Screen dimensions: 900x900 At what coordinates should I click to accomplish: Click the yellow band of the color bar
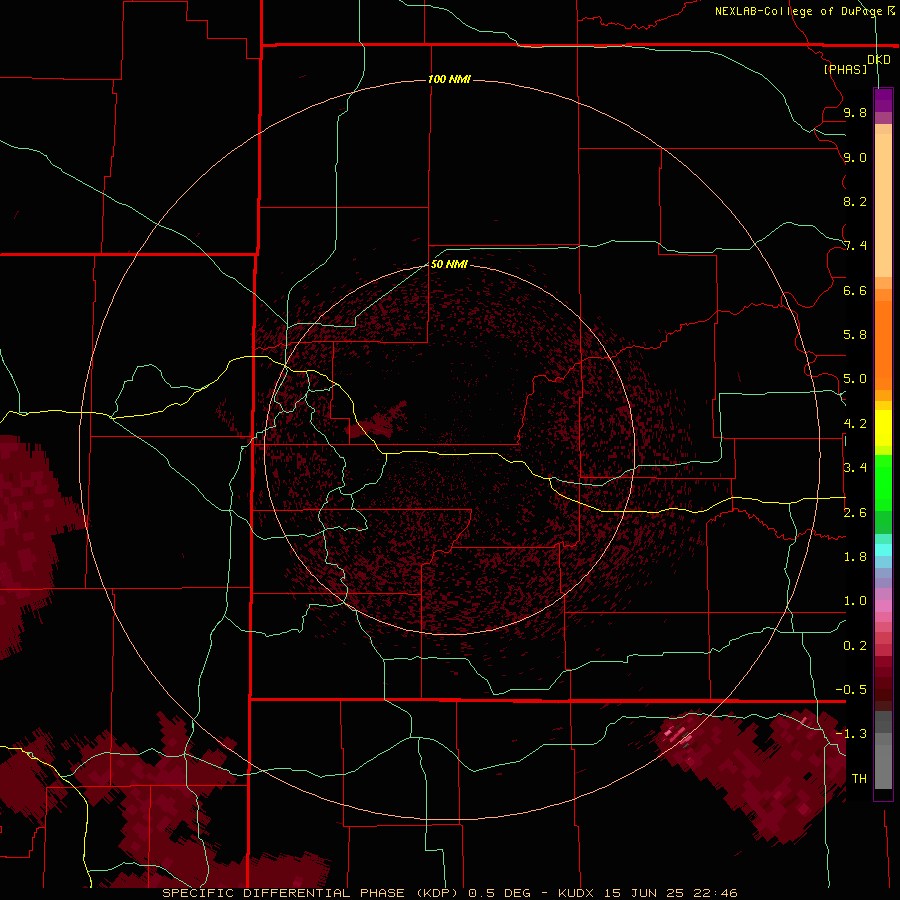[883, 428]
